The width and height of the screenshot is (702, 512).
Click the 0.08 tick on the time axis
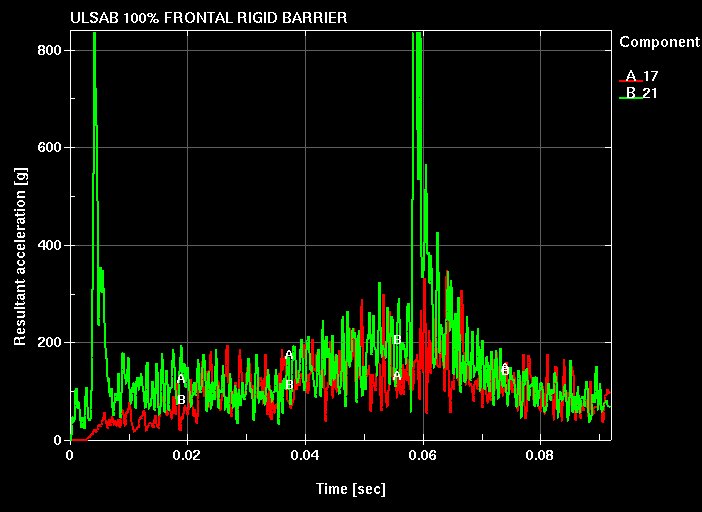click(540, 454)
